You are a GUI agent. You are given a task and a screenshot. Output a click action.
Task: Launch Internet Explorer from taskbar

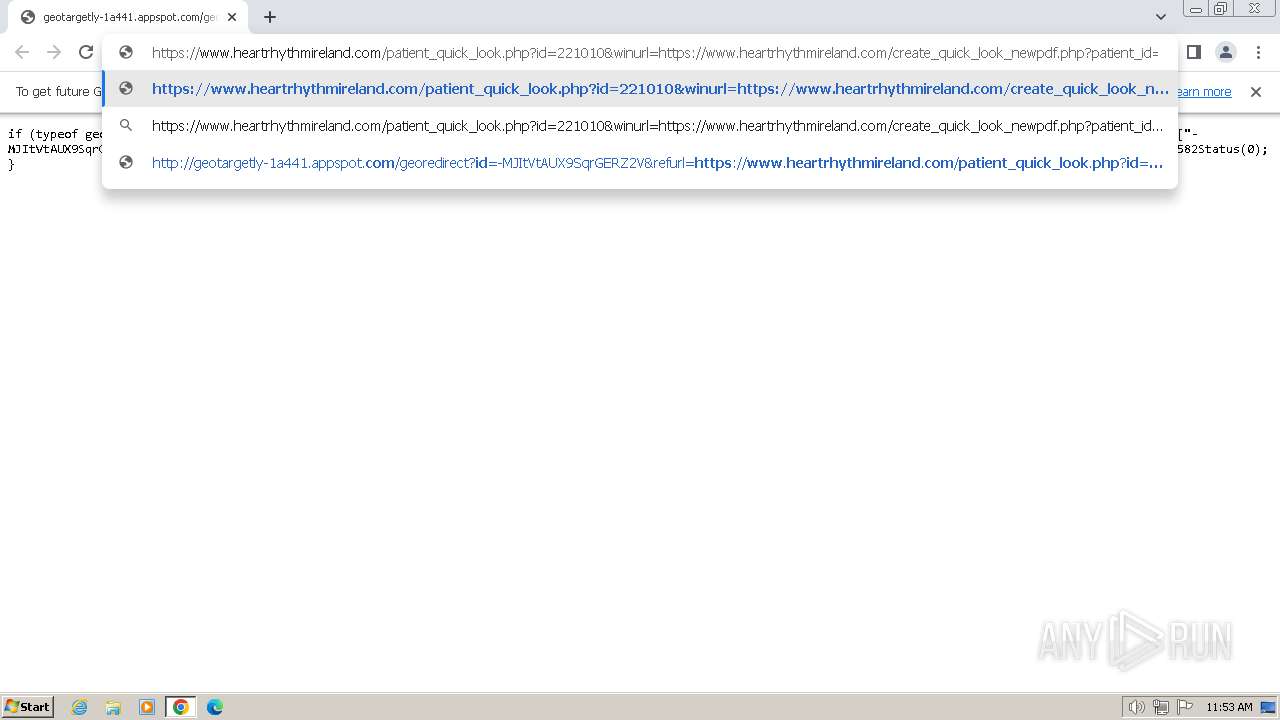point(80,707)
